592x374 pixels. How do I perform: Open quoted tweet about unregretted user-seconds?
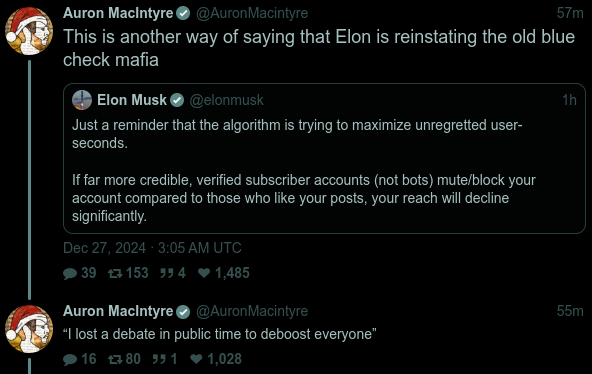click(324, 159)
